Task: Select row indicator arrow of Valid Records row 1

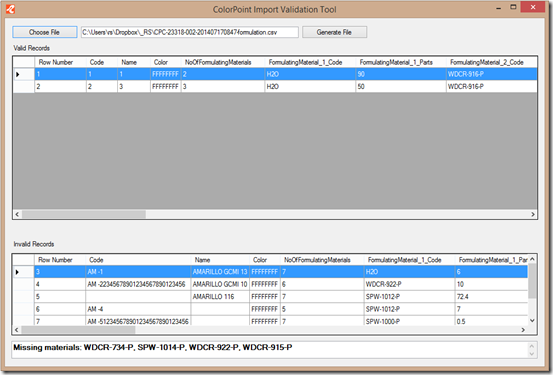Action: [18, 74]
